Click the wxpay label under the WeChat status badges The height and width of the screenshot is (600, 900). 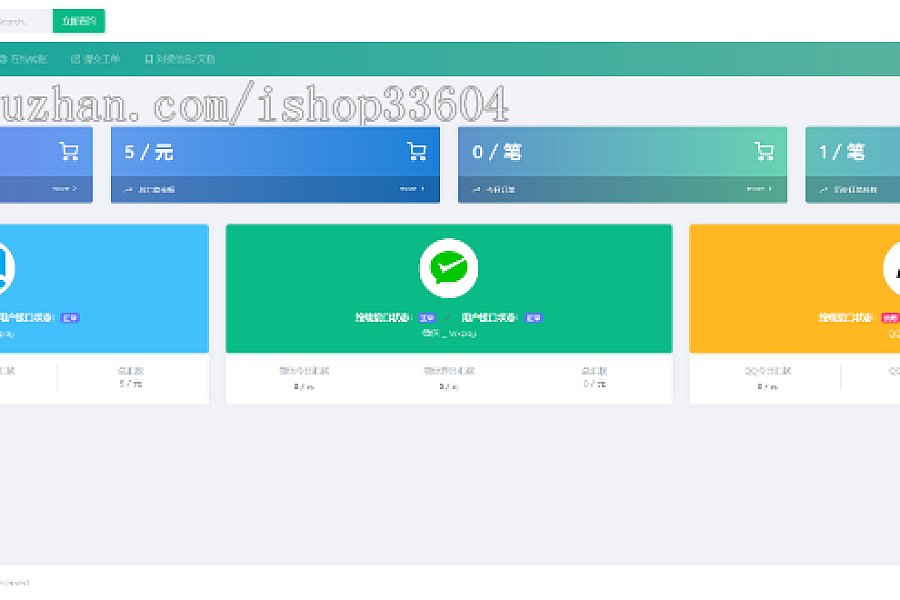coord(449,333)
